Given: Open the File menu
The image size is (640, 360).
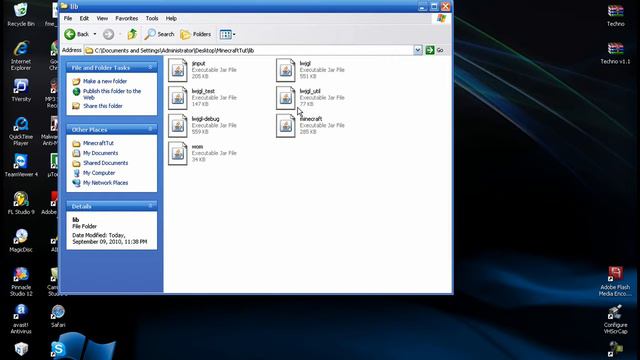Looking at the screenshot, I should 68,18.
